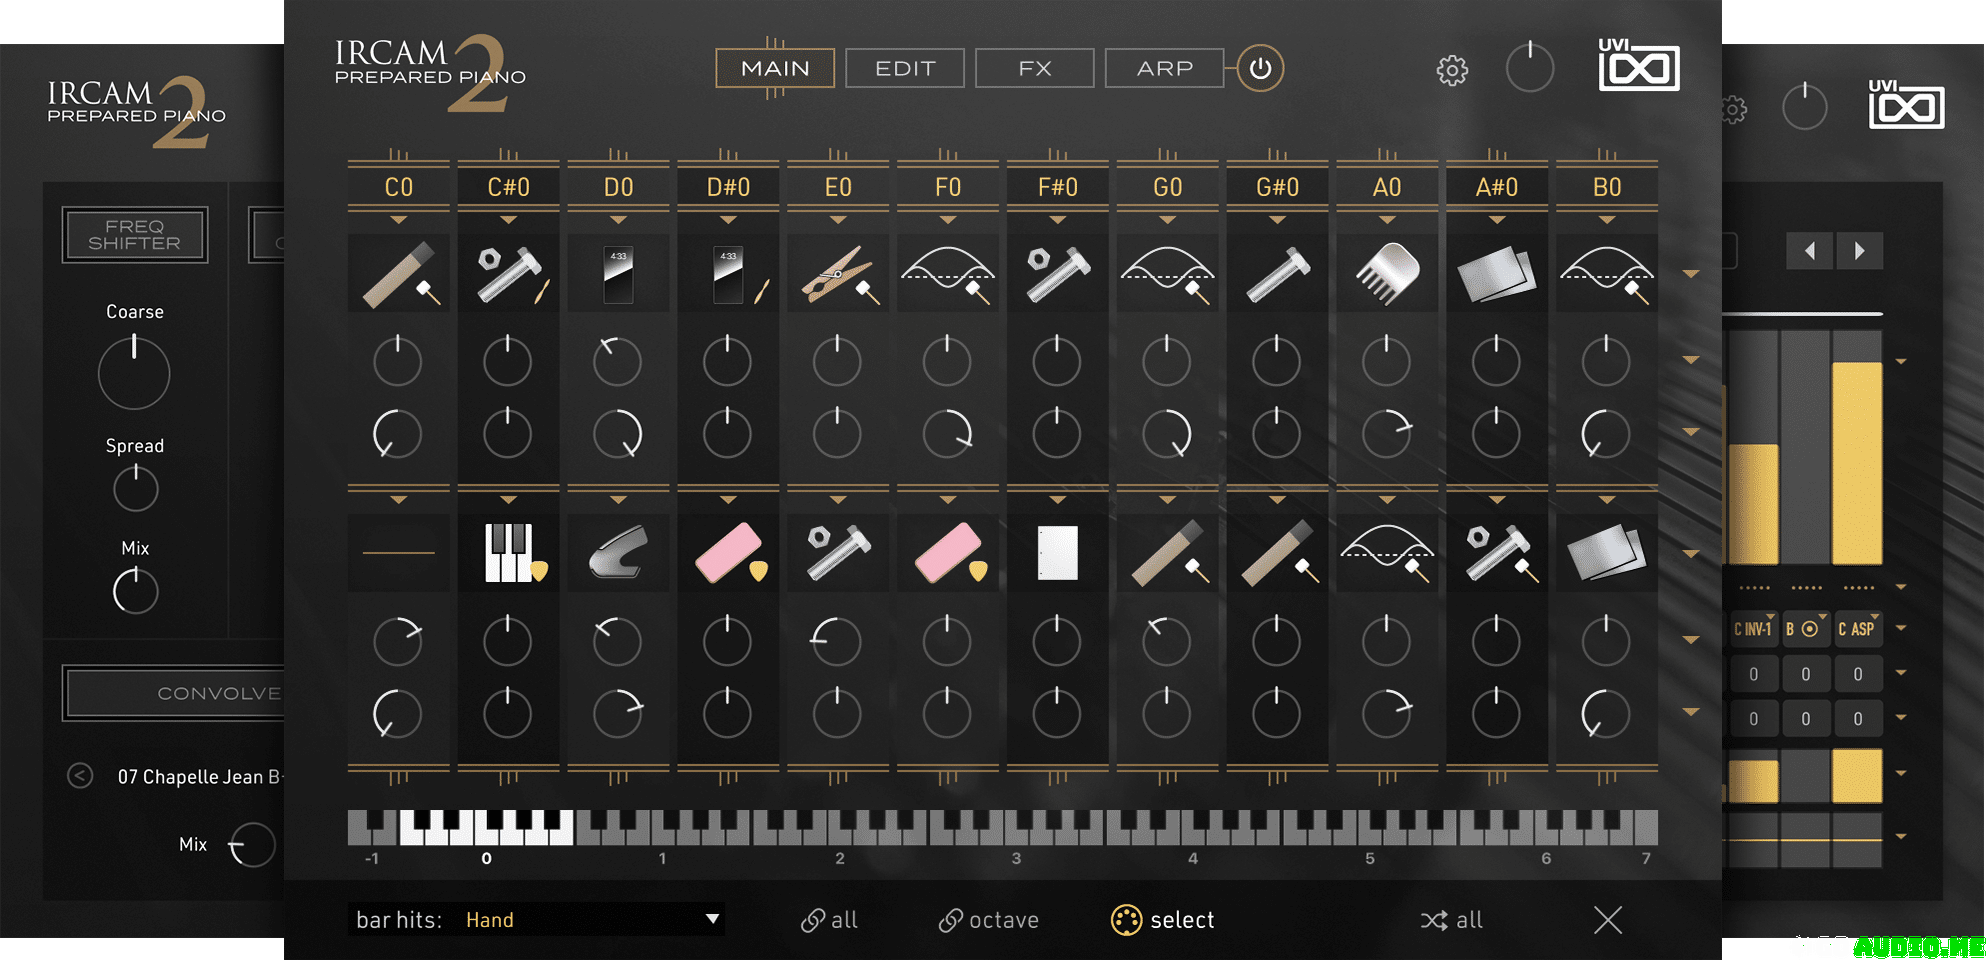The image size is (1988, 960).
Task: Select the comb preparation under A0
Action: tap(1387, 273)
